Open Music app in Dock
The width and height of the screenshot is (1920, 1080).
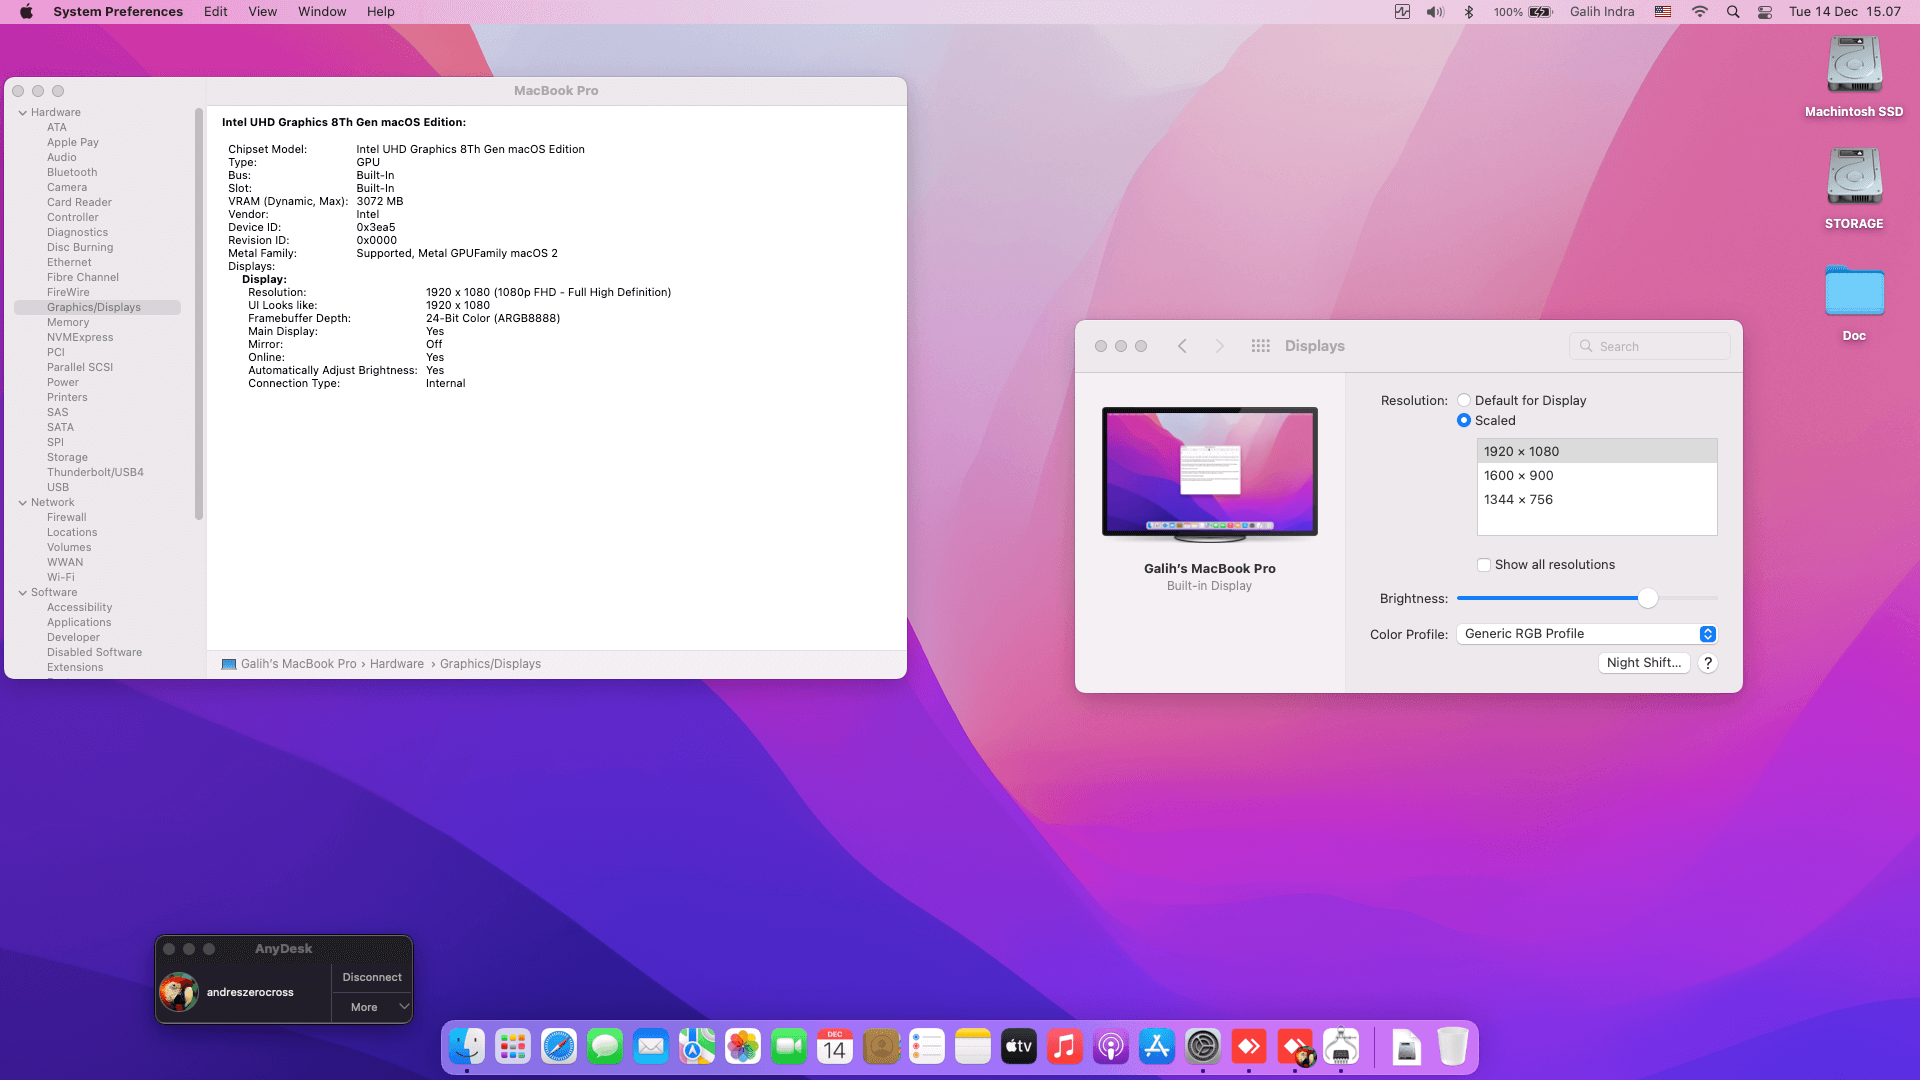click(x=1065, y=1047)
